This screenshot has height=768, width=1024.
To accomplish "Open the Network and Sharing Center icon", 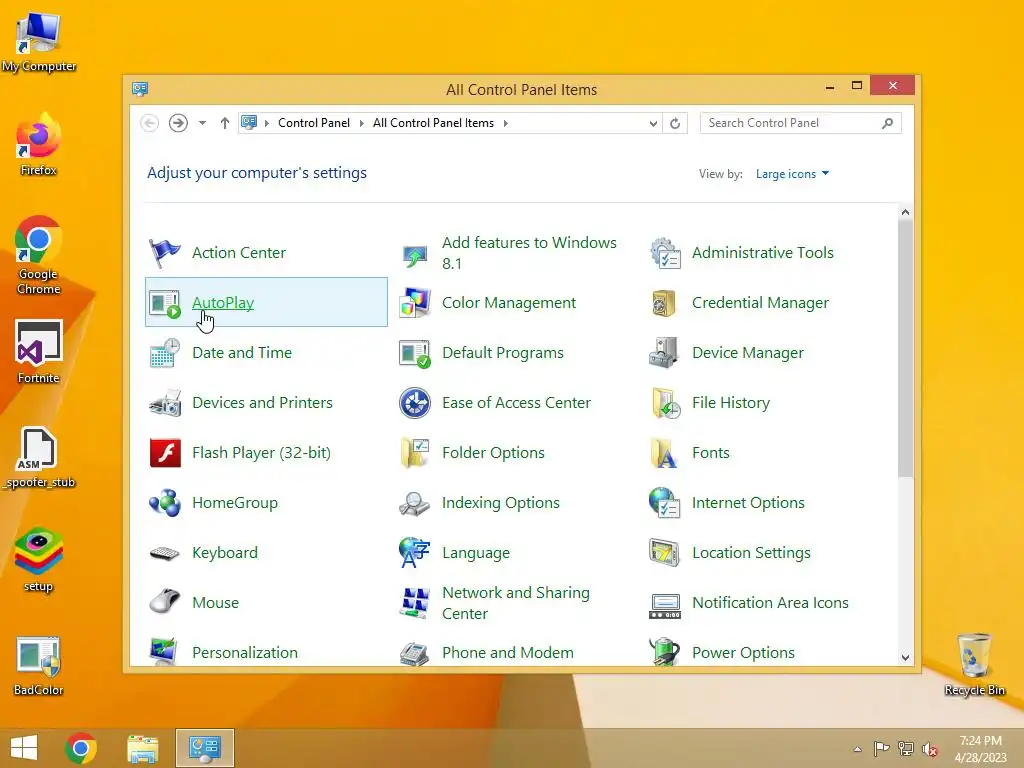I will click(x=415, y=603).
